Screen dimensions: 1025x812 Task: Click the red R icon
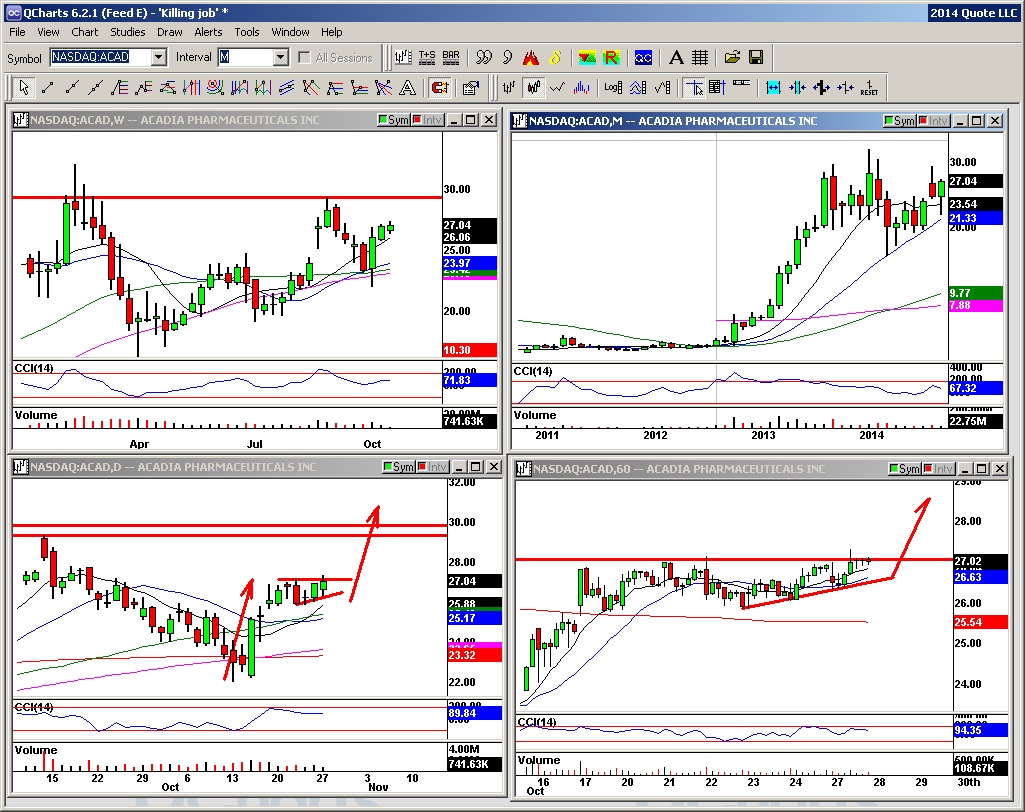pyautogui.click(x=611, y=58)
